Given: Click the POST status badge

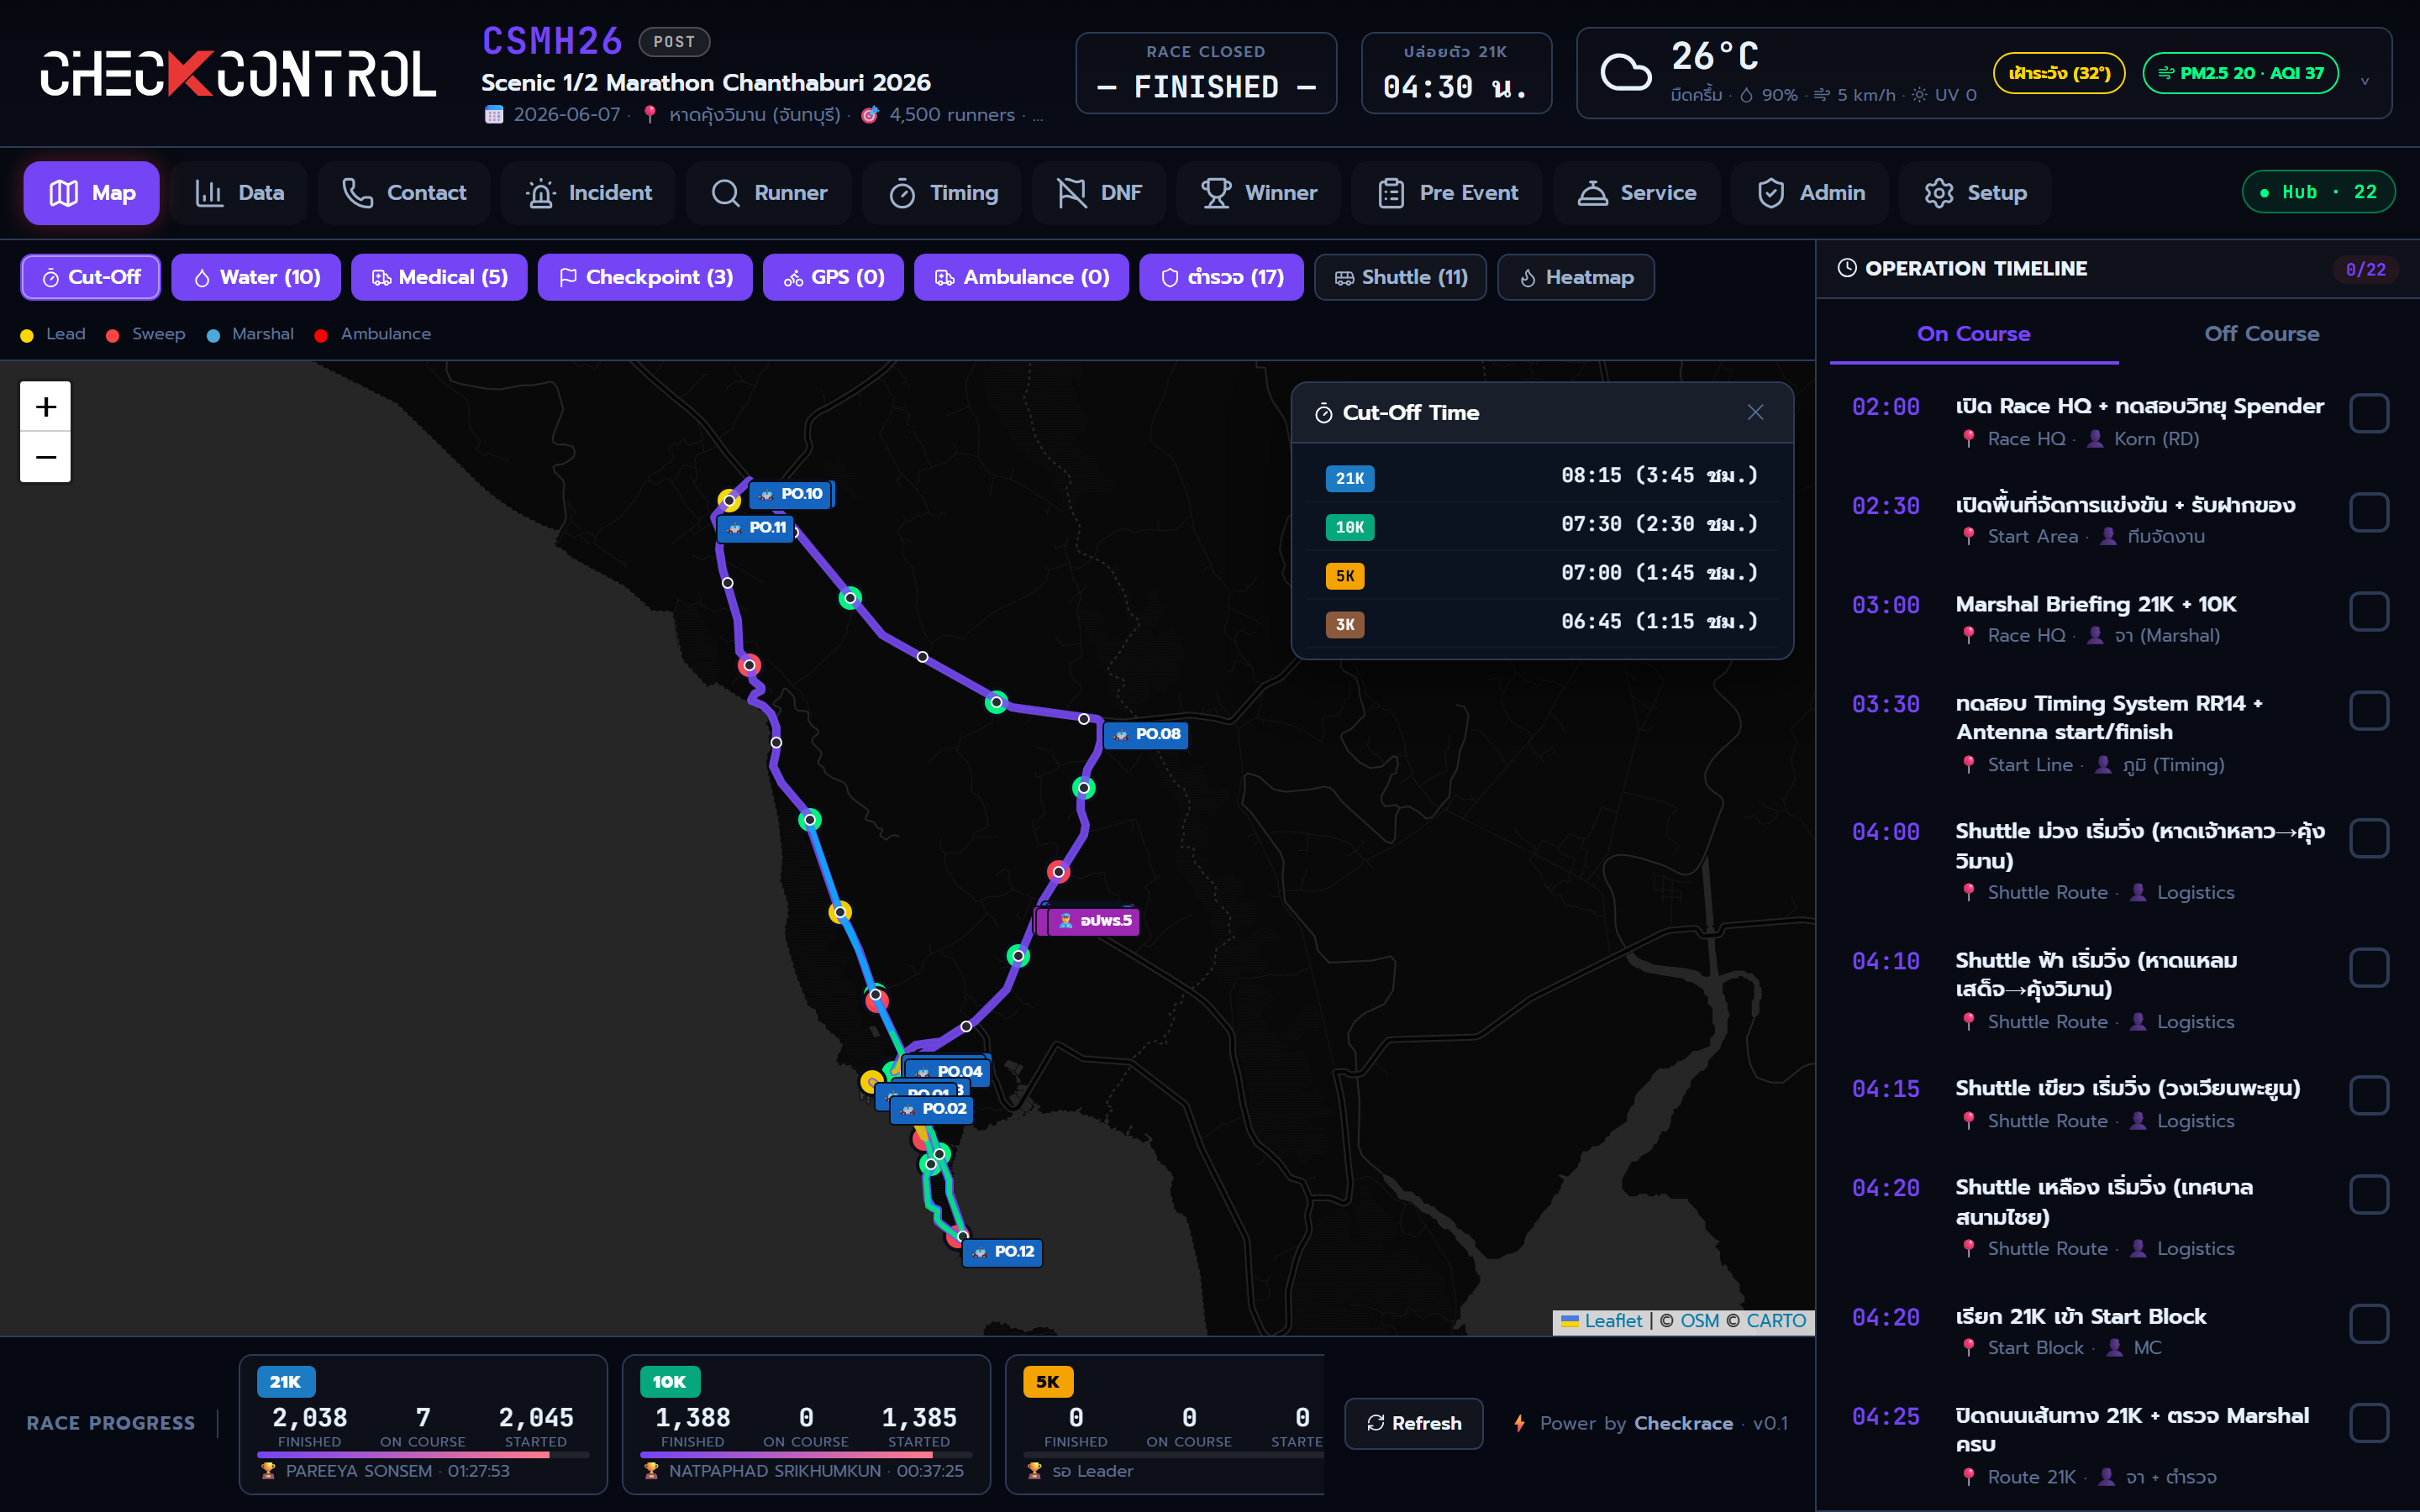Looking at the screenshot, I should (674, 42).
